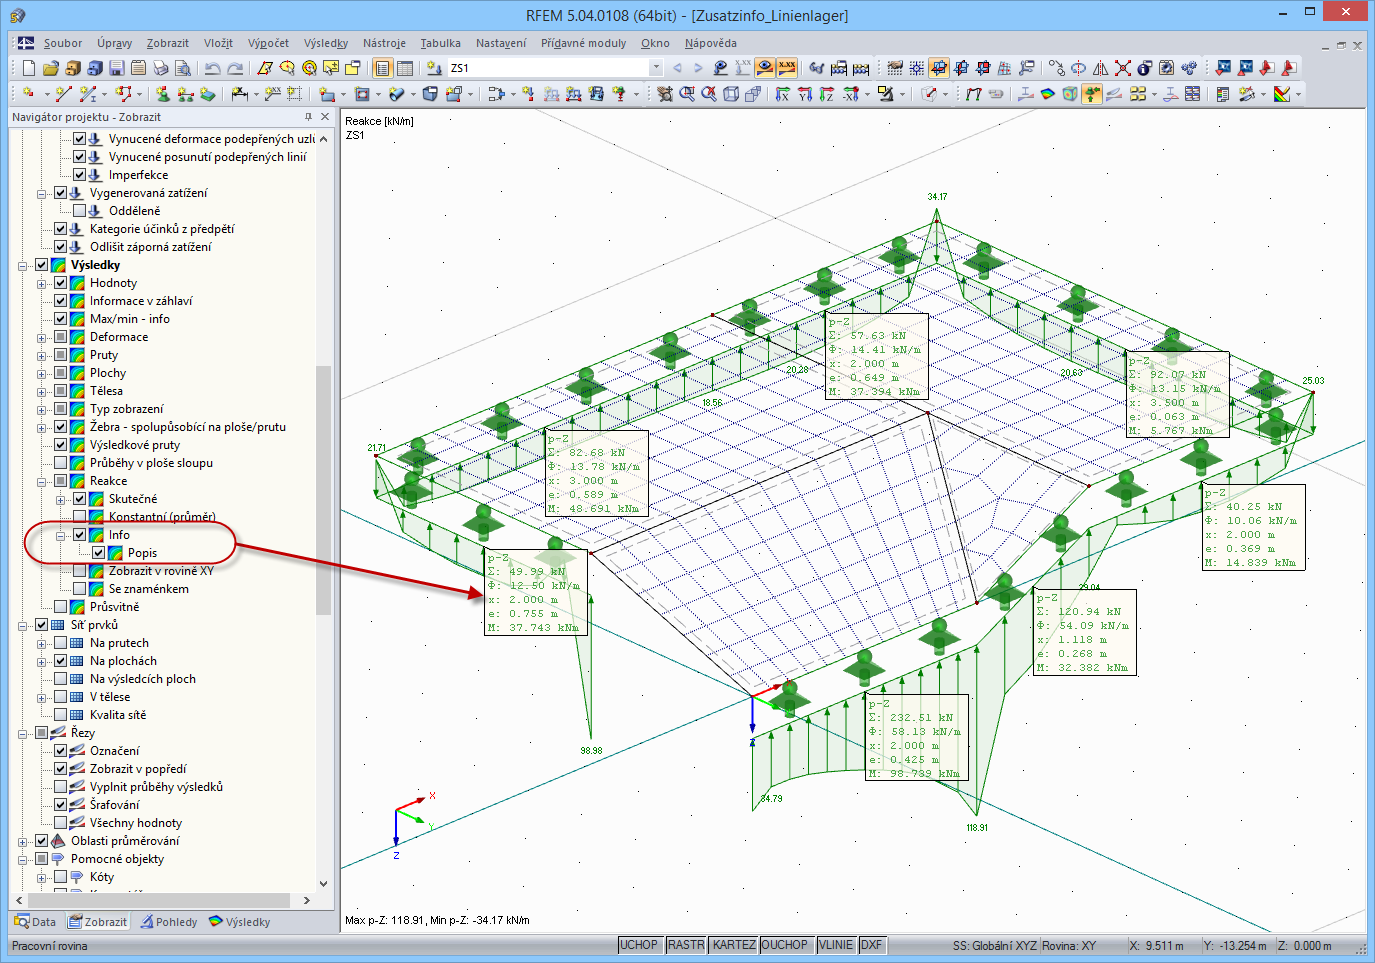Click the new line tool icon
Viewport: 1375px width, 963px height.
[x=63, y=94]
